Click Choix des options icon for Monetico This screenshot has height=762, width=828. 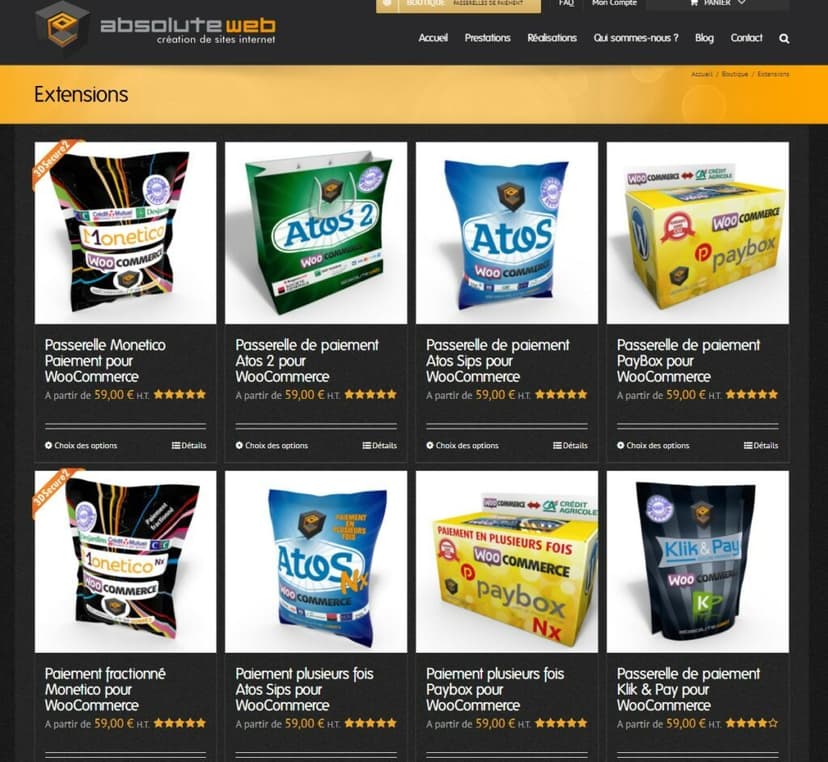(49, 445)
